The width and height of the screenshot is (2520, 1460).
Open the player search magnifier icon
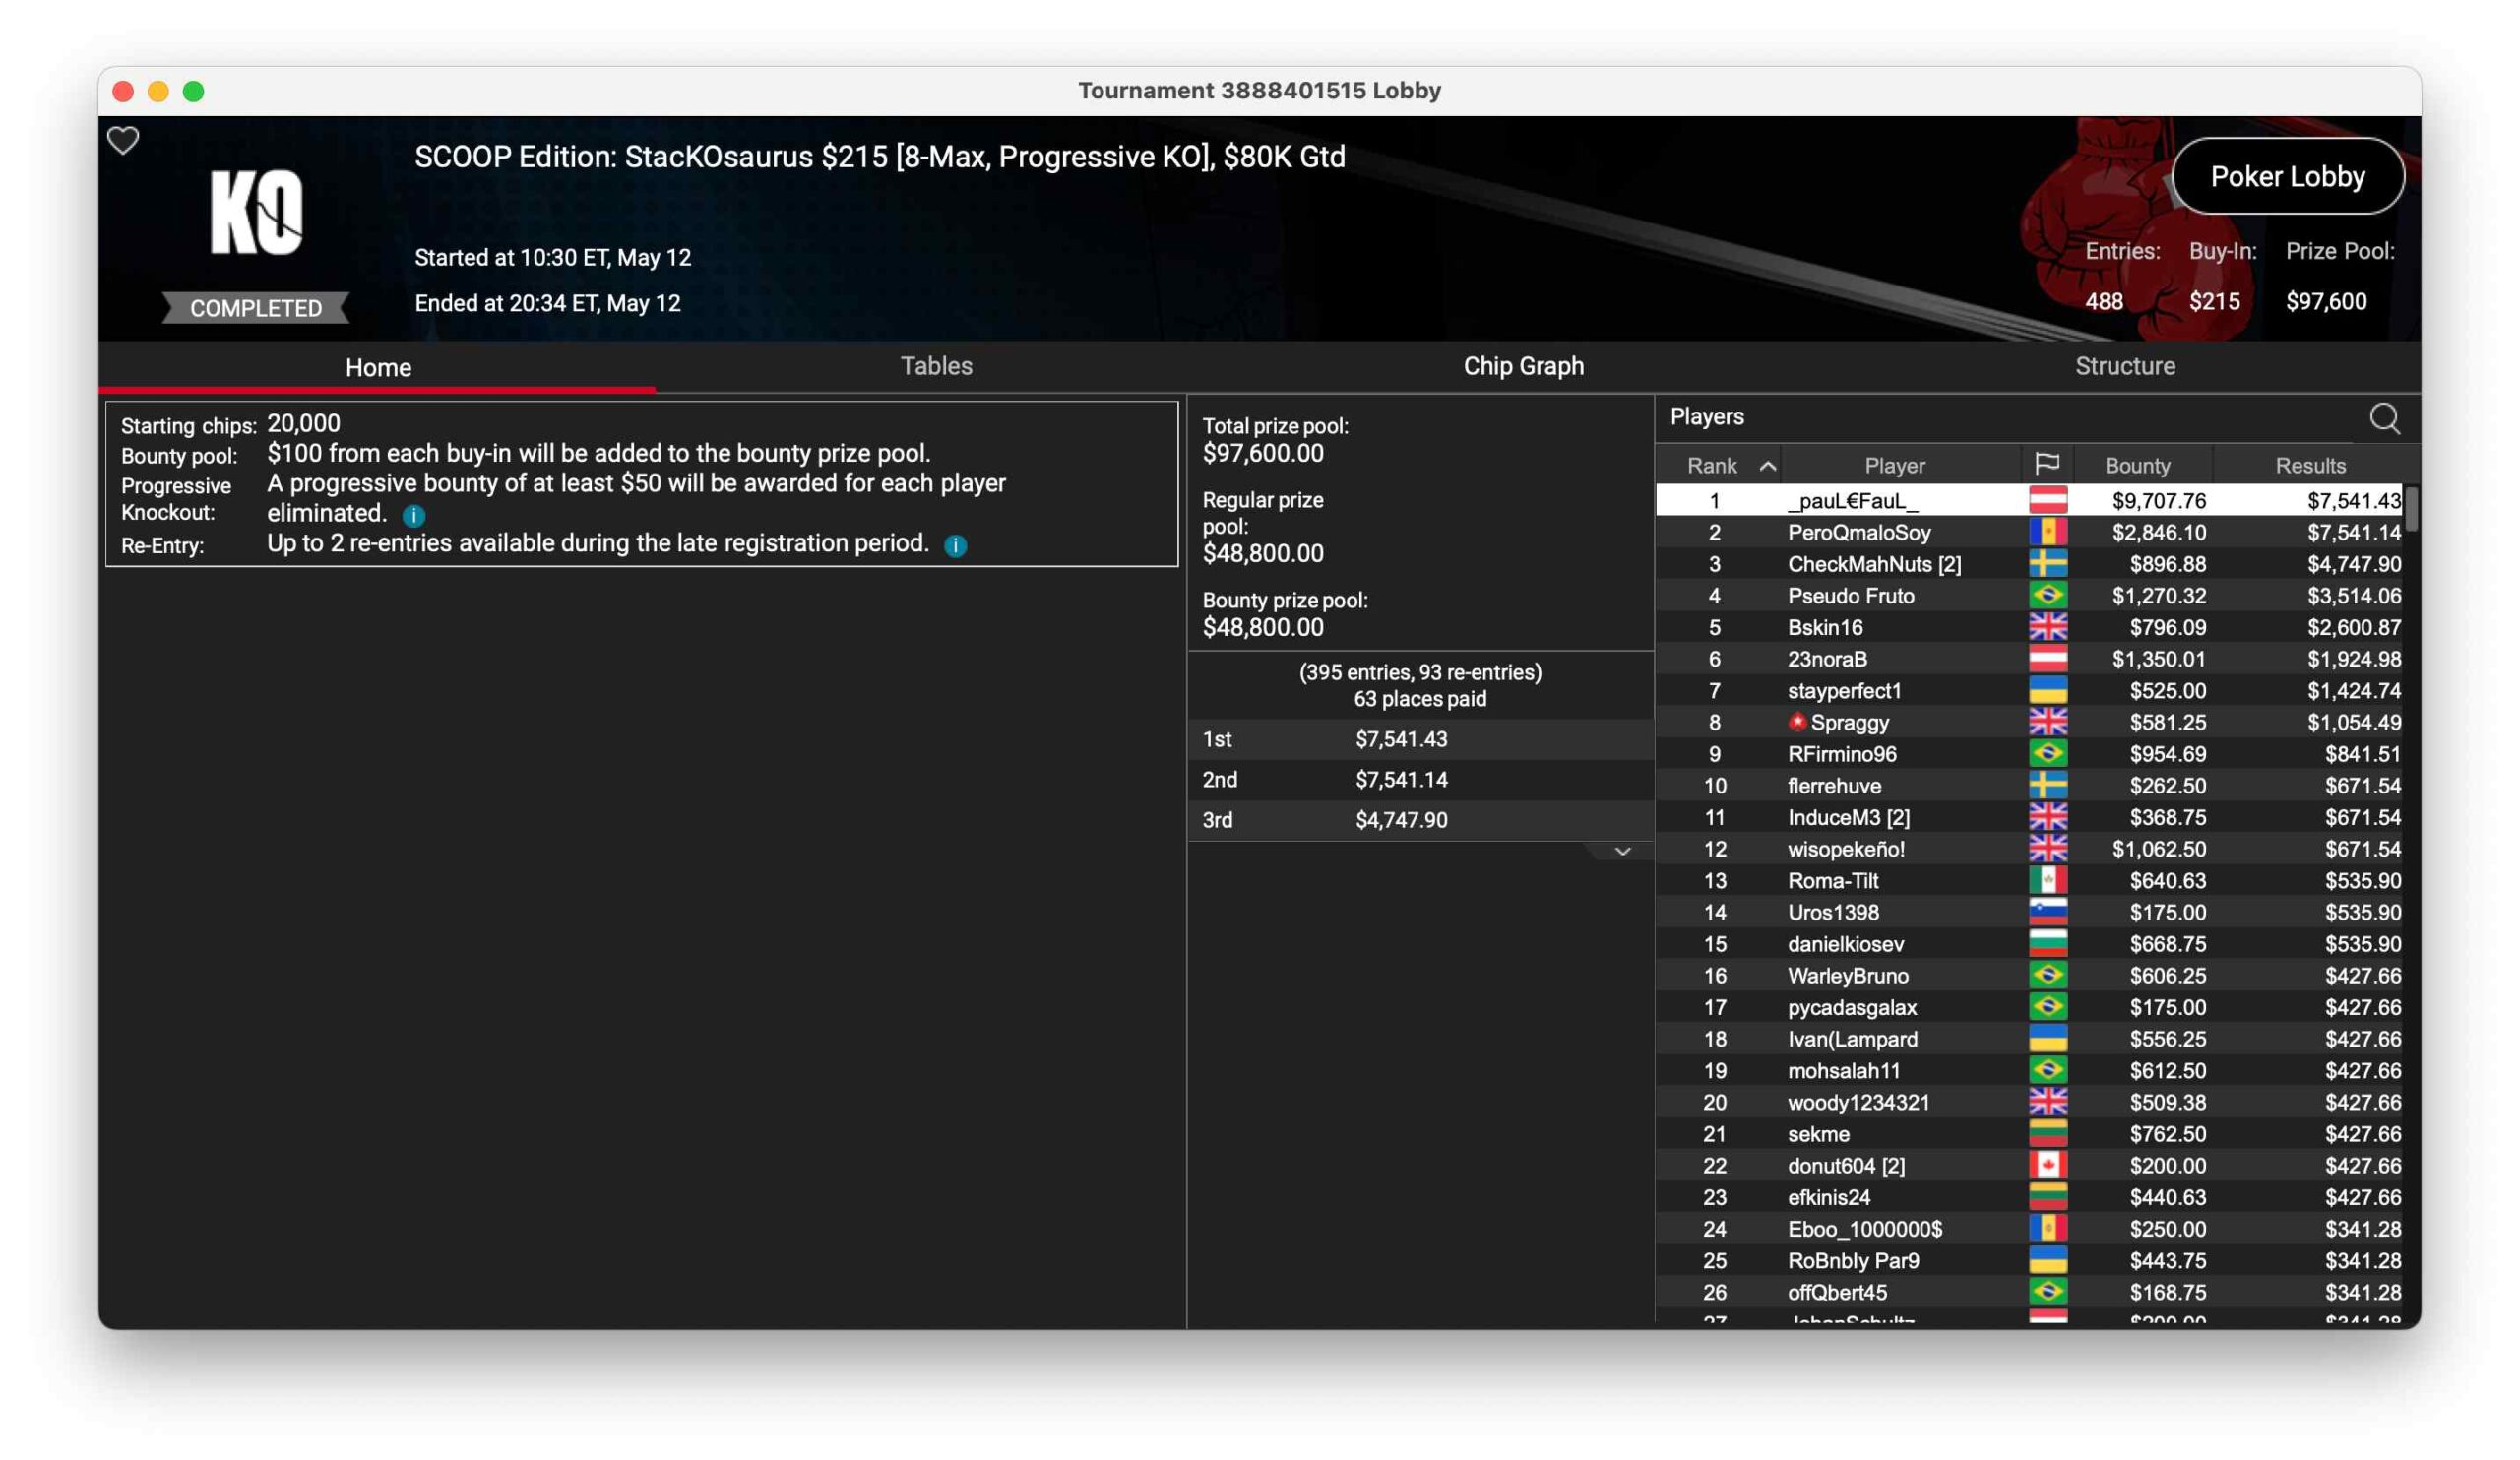point(2384,418)
